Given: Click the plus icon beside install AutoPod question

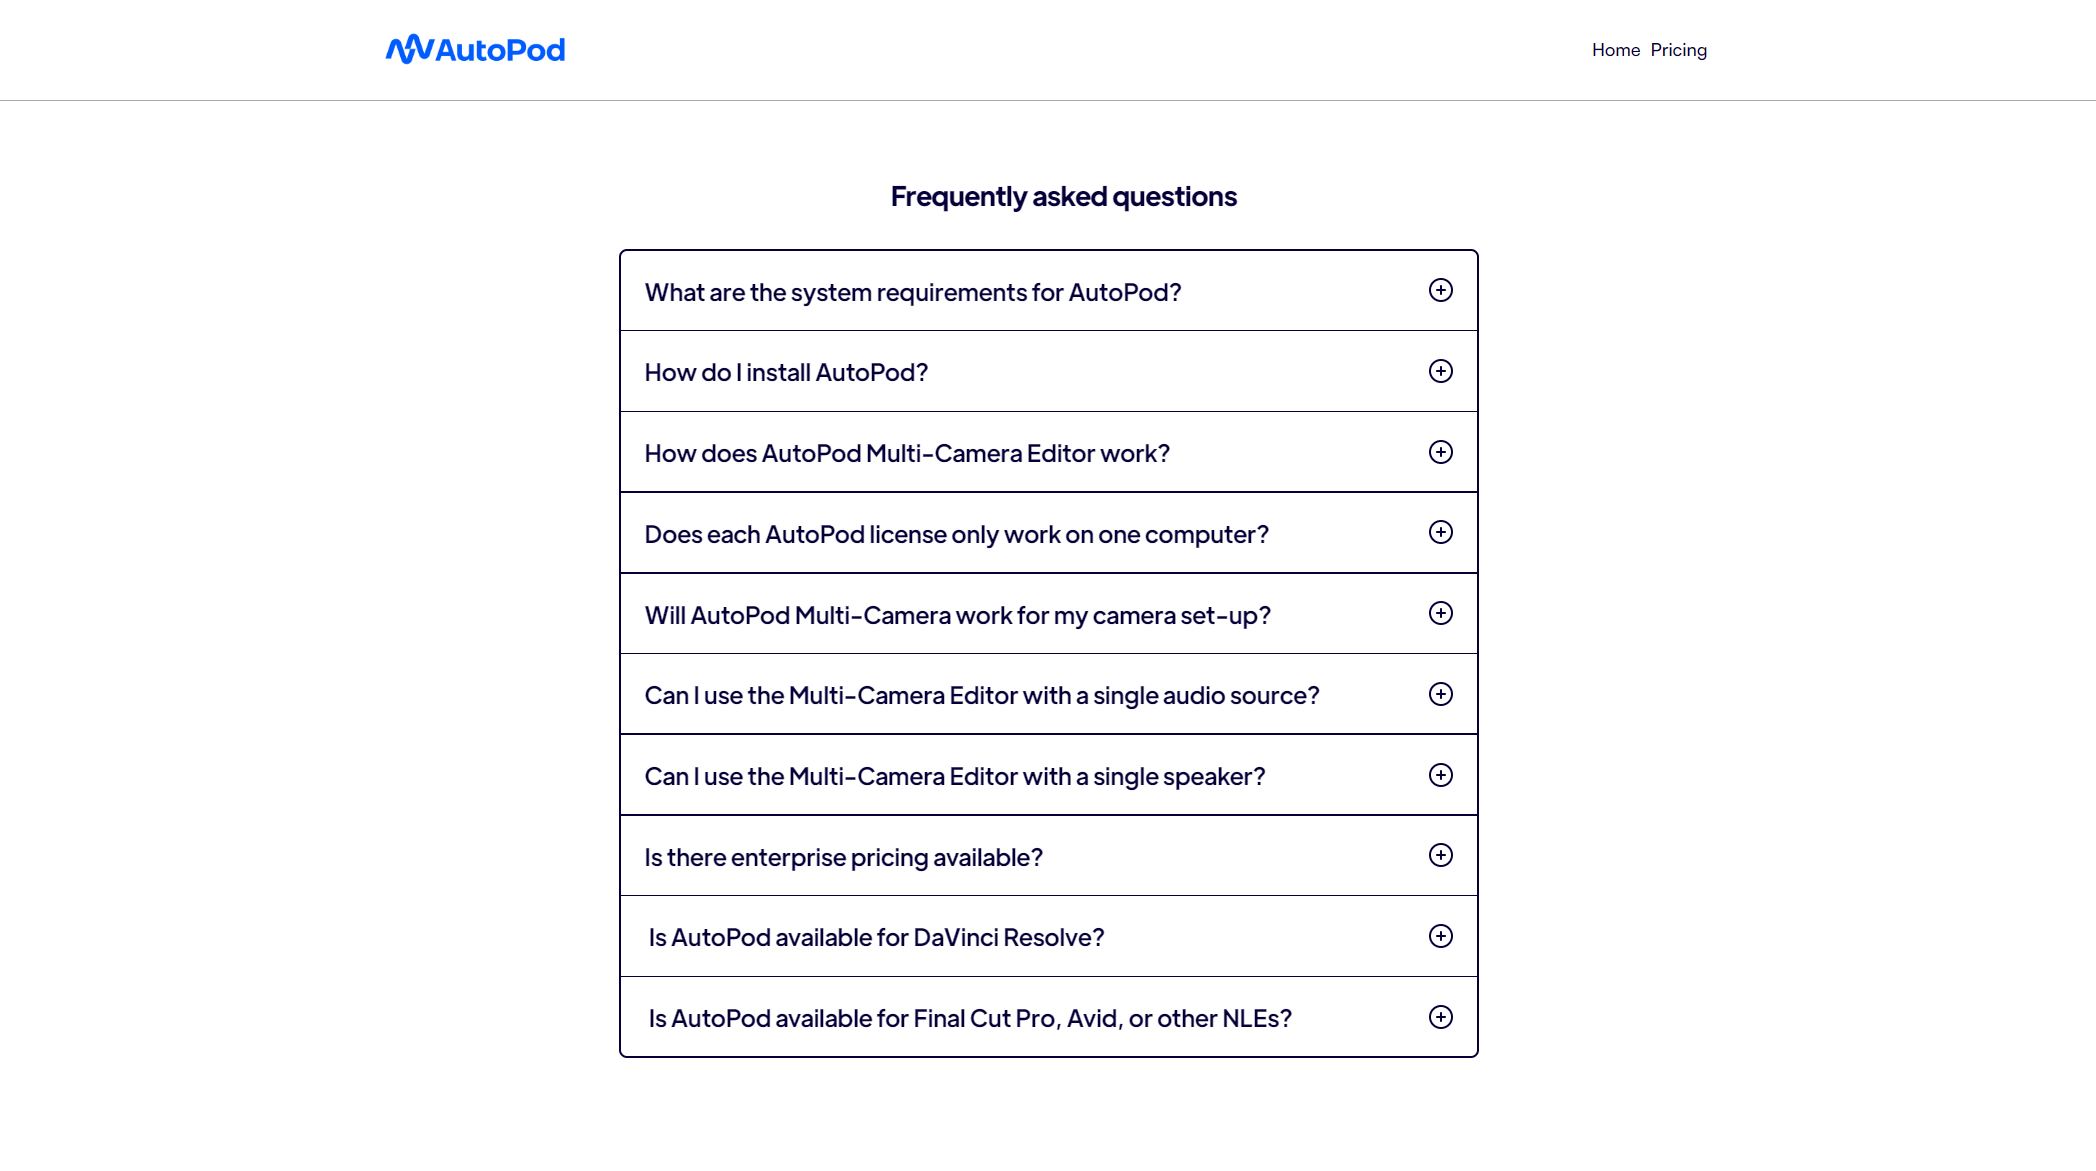Looking at the screenshot, I should 1440,371.
